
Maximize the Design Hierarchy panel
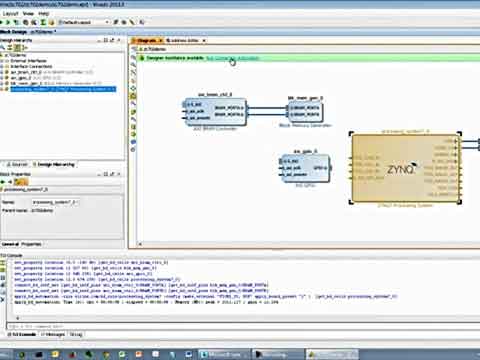106,40
